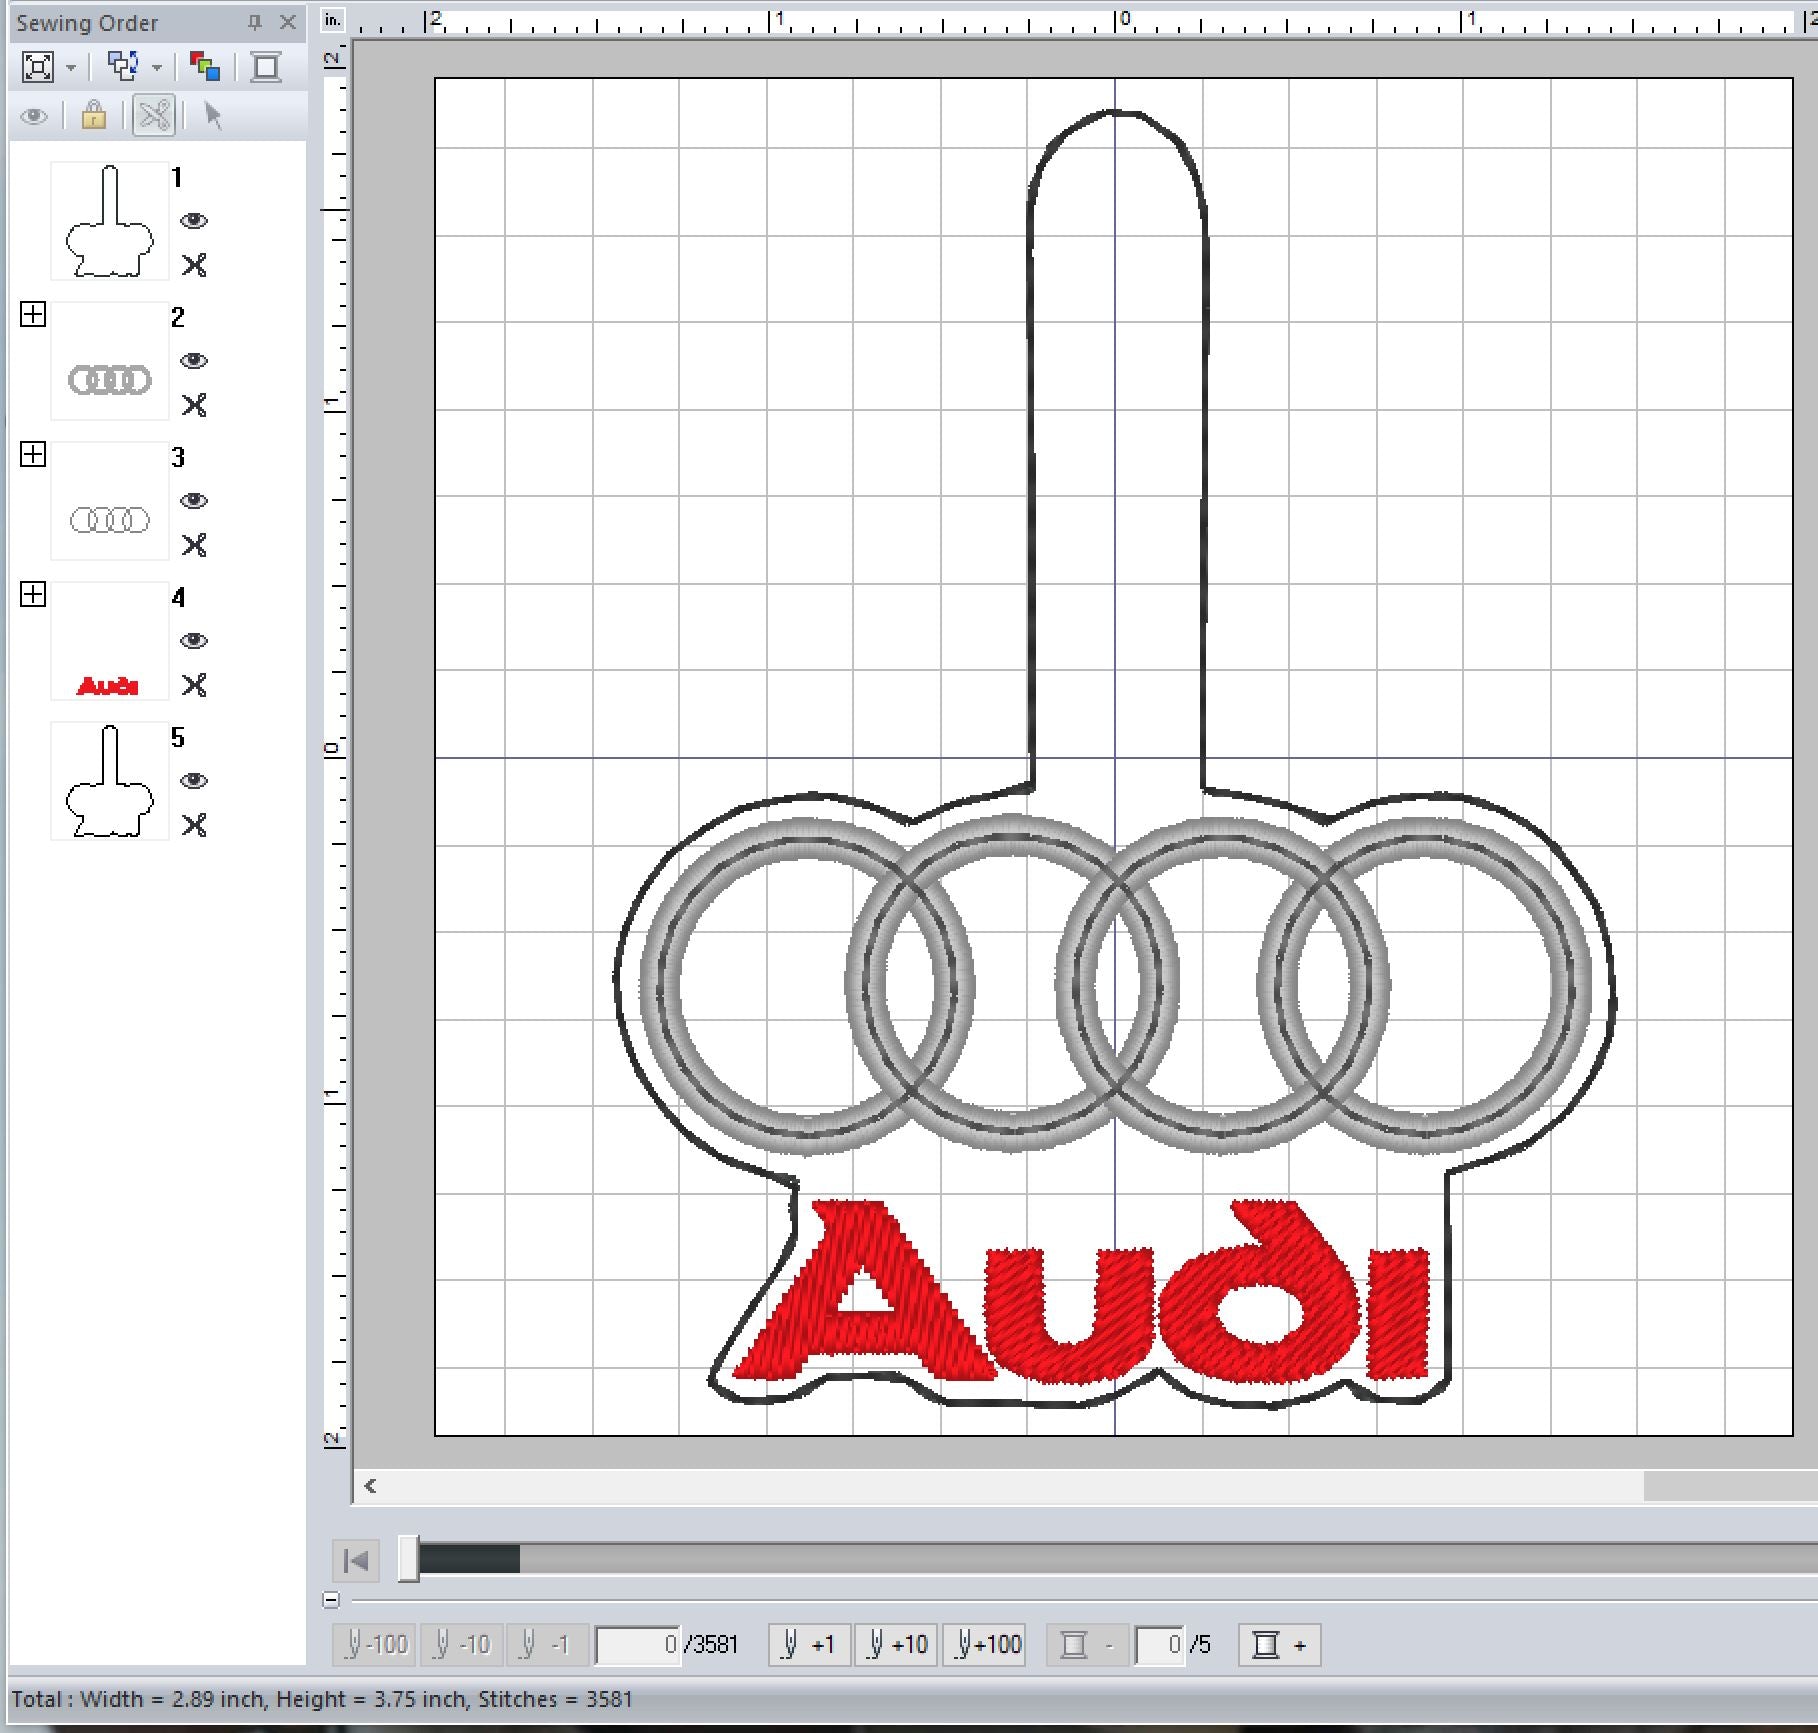Click the -10 stitches back button
The height and width of the screenshot is (1733, 1818).
click(462, 1645)
